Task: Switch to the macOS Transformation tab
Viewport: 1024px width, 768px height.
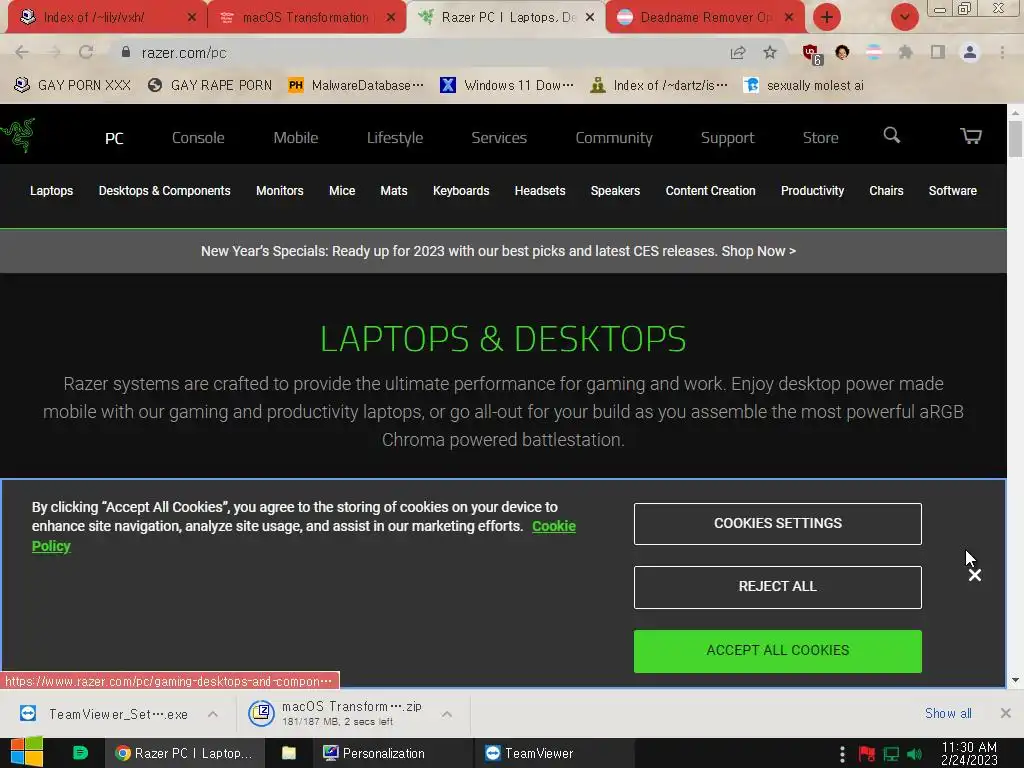Action: click(306, 17)
